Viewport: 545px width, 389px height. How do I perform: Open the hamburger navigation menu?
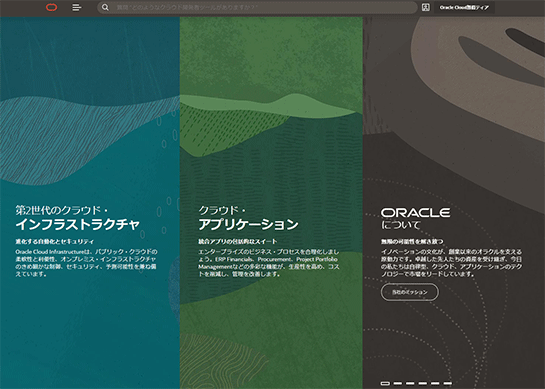coord(77,7)
